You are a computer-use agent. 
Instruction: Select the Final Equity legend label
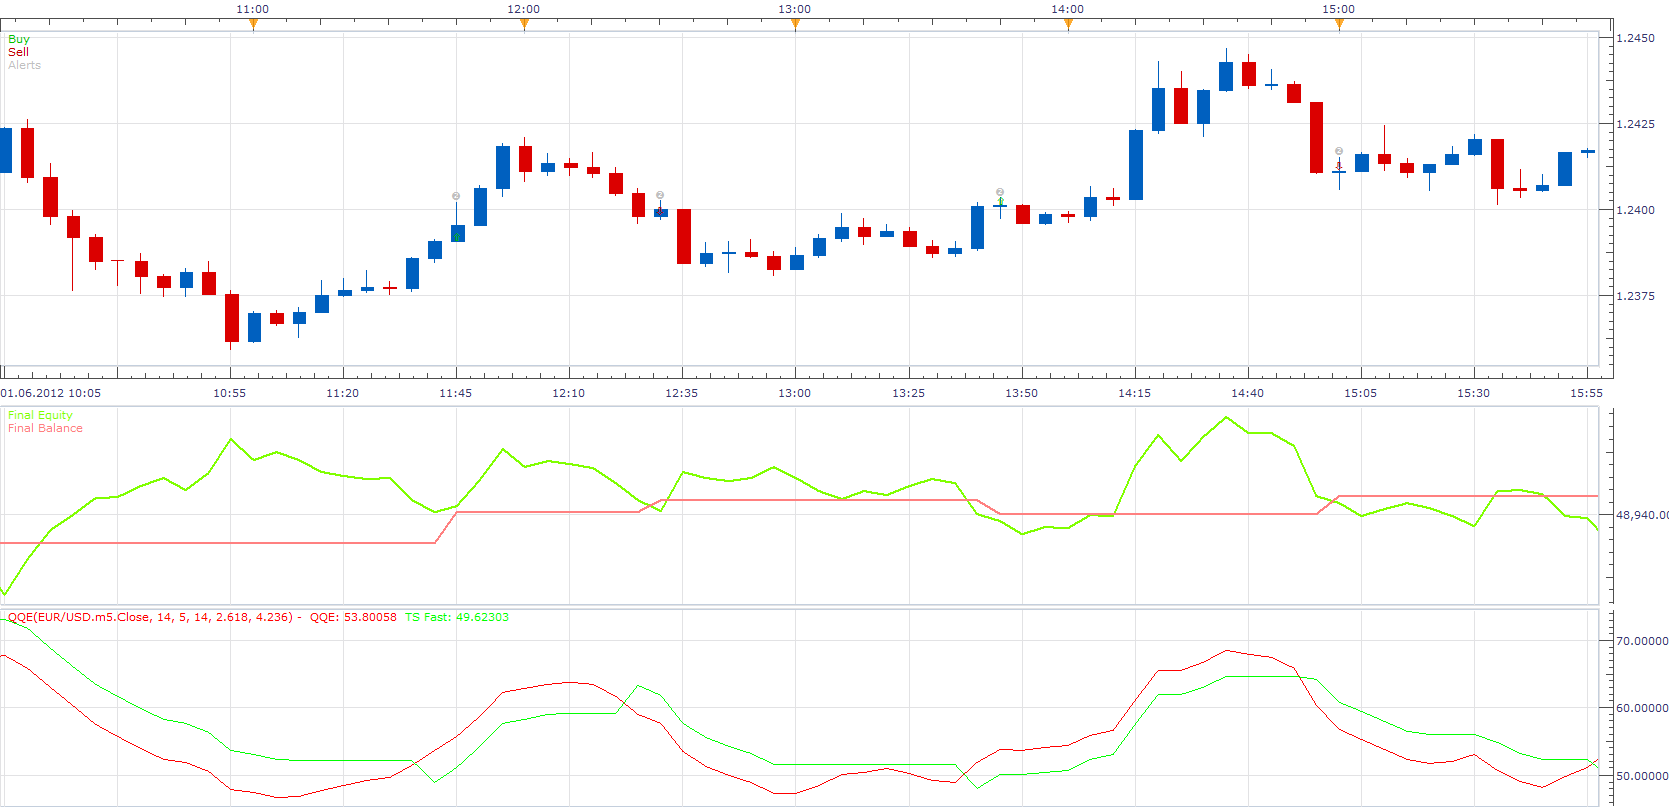(x=40, y=415)
